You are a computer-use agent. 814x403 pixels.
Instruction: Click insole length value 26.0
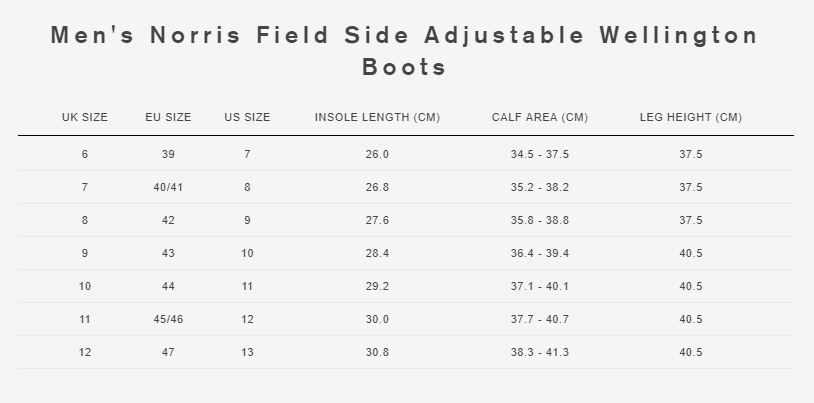pos(377,154)
